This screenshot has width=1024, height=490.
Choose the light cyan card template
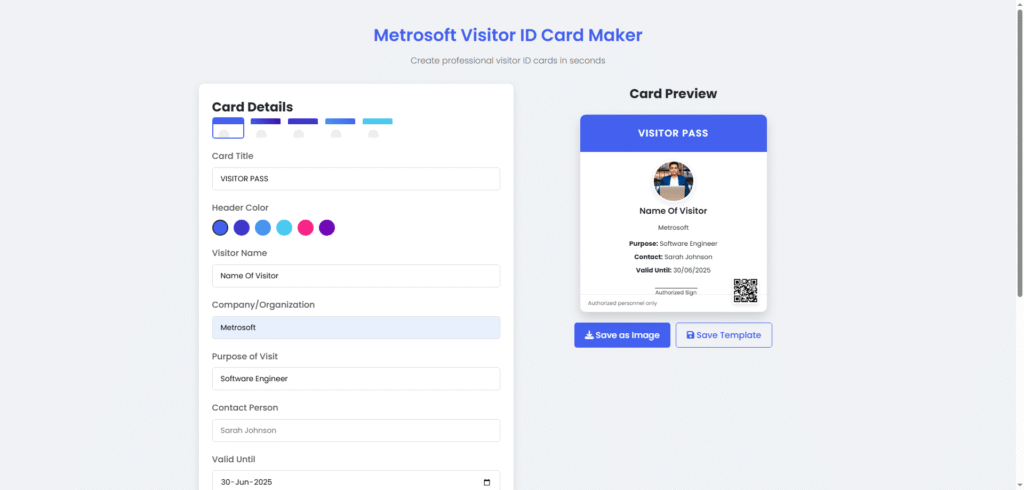377,128
